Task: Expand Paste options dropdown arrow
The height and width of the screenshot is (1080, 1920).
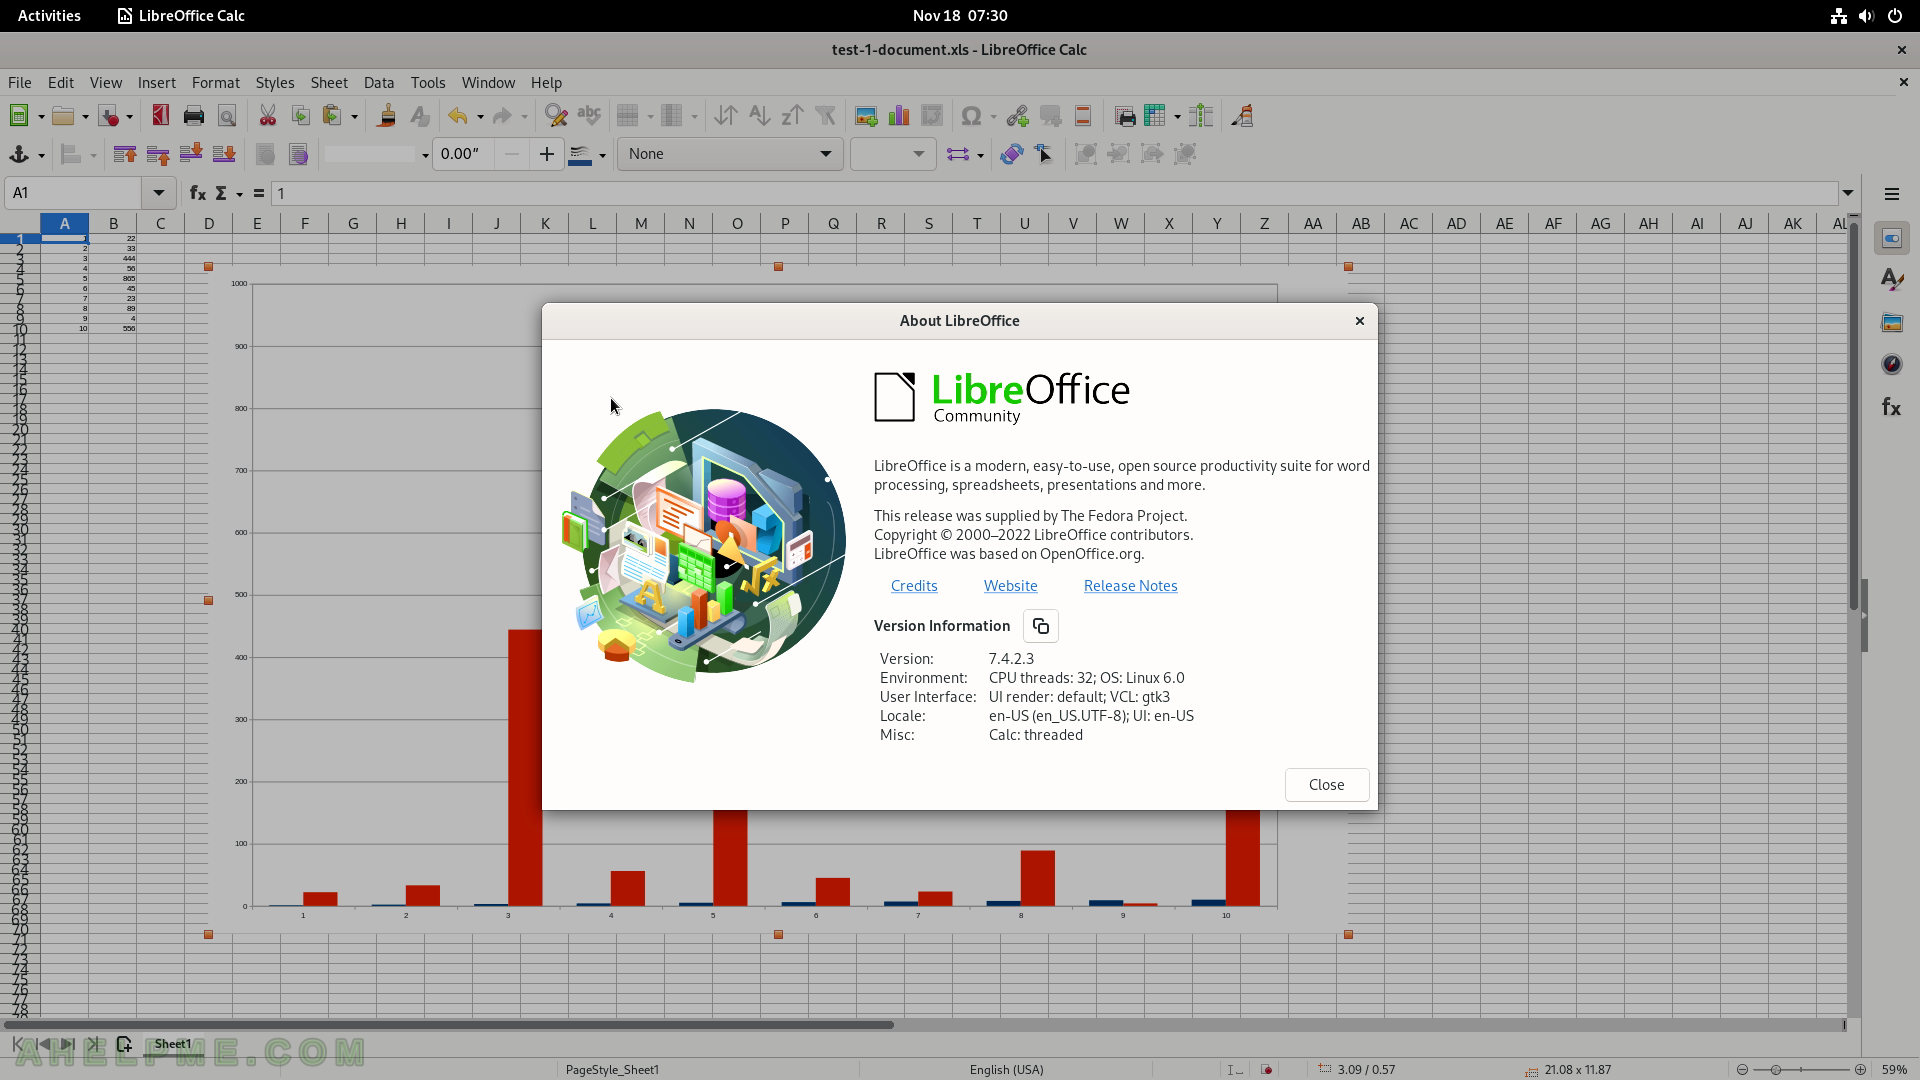Action: [x=354, y=117]
